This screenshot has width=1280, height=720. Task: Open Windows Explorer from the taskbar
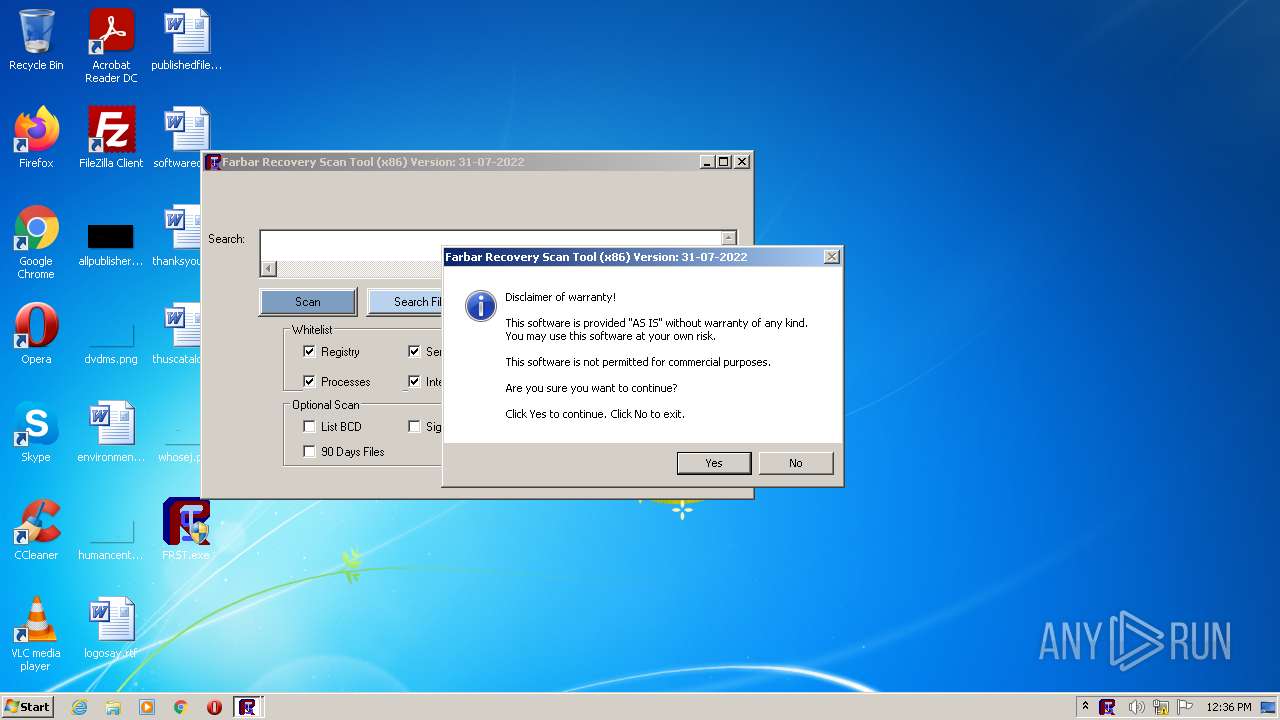click(113, 707)
